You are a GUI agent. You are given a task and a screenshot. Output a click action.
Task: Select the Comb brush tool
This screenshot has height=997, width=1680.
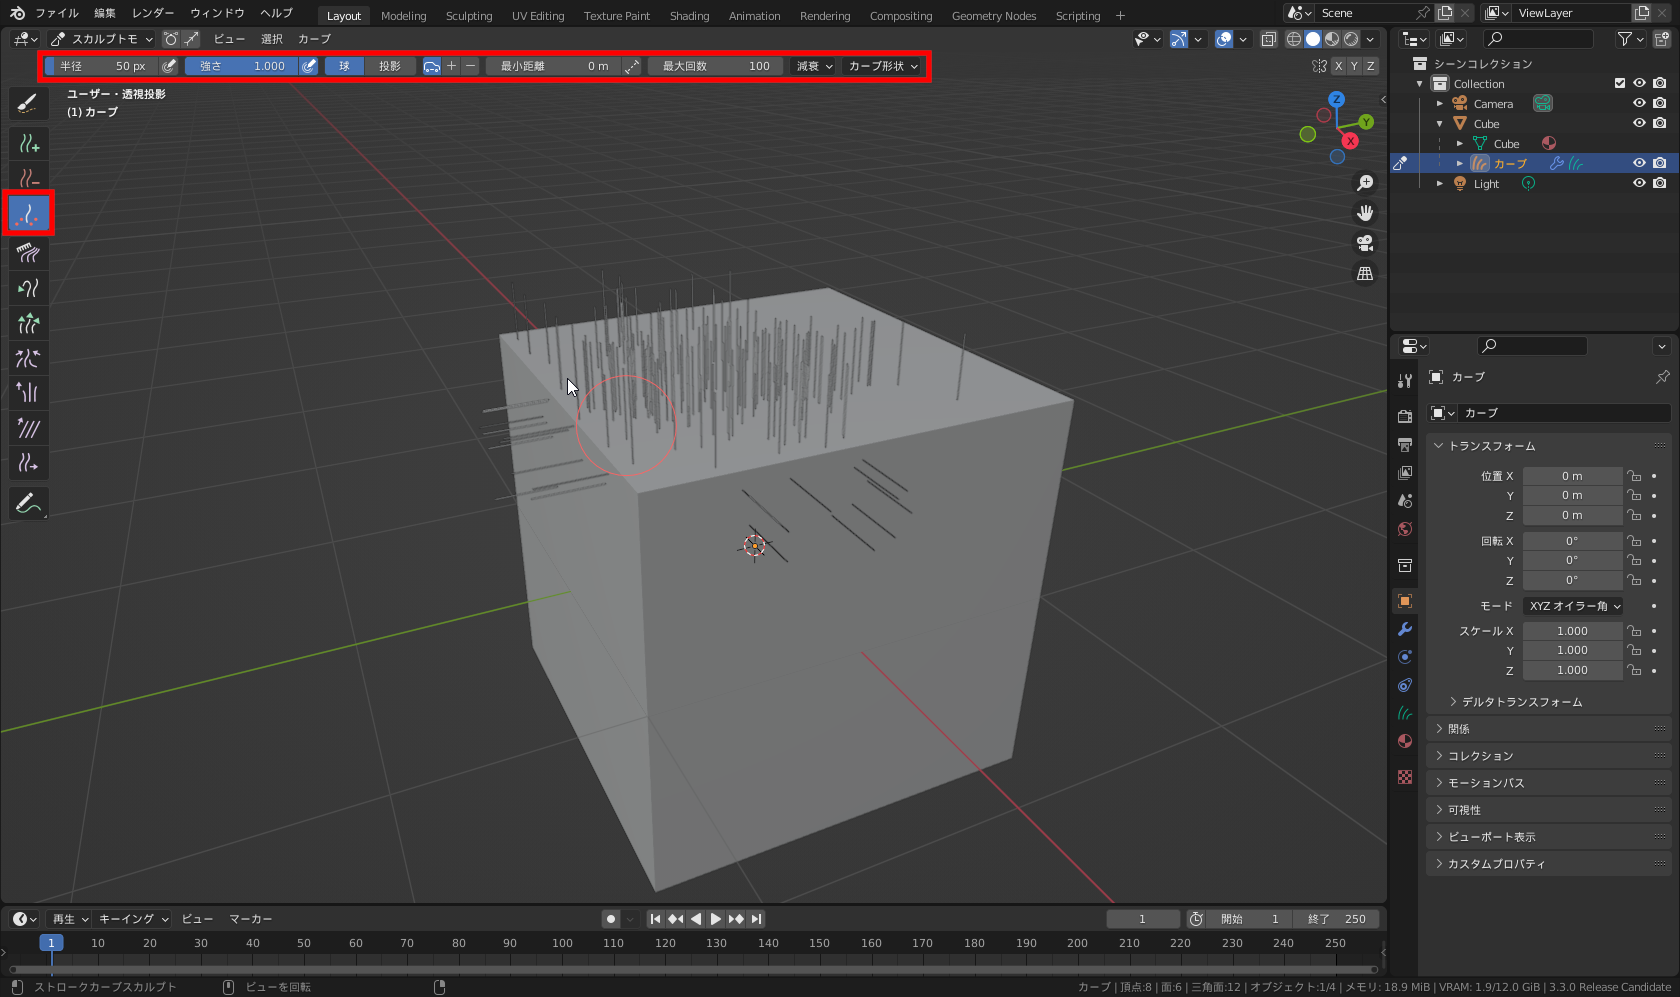28,253
